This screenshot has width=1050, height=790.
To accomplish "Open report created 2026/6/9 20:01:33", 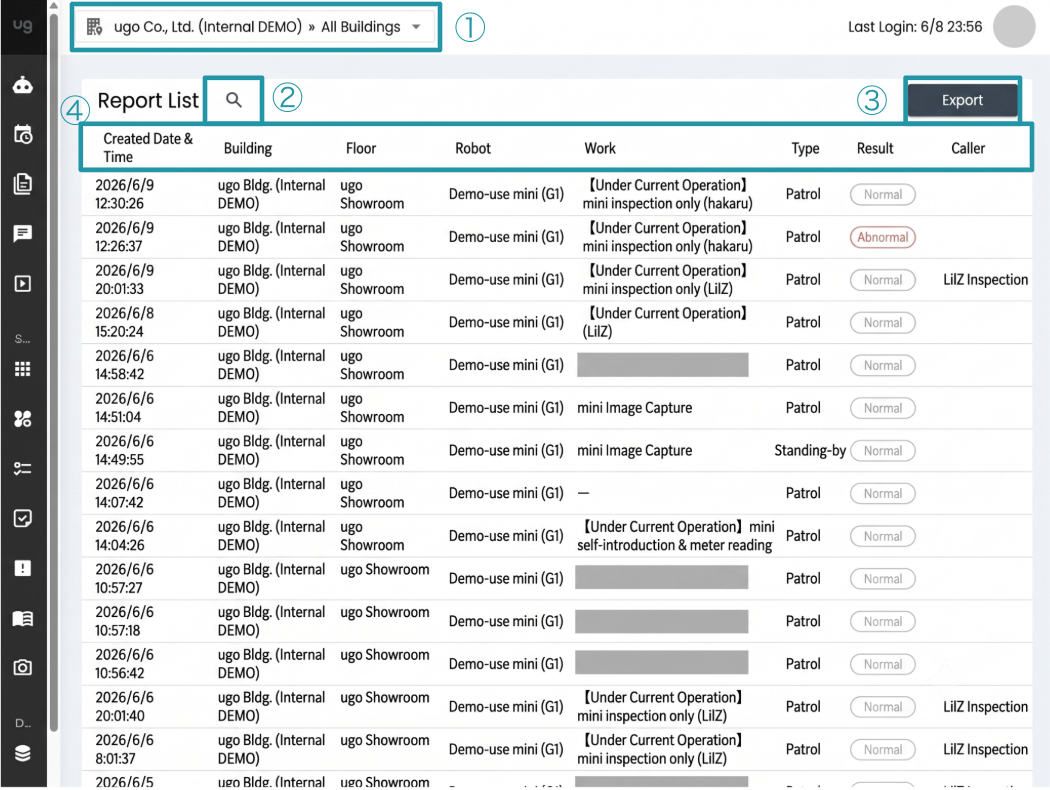I will pyautogui.click(x=556, y=280).
